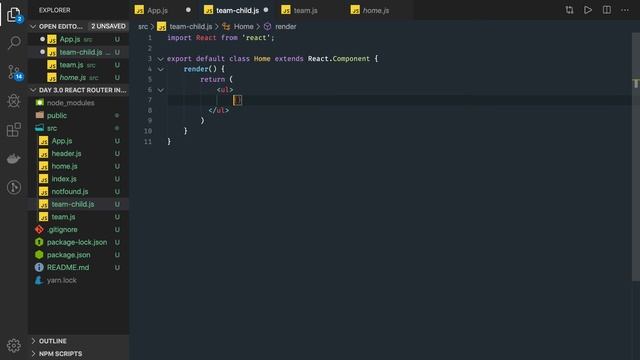Screen dimensions: 640x360
Task: Open the Search view in activity bar
Action: 14,42
